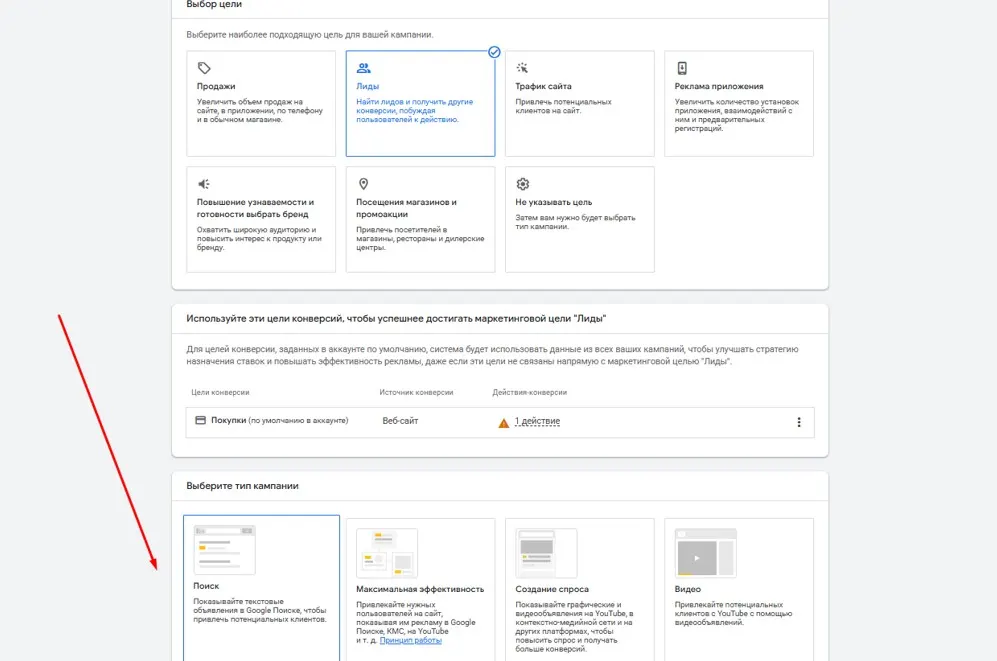Select the Поиск campaign type thumbnail
Image resolution: width=997 pixels, height=661 pixels.
click(224, 550)
